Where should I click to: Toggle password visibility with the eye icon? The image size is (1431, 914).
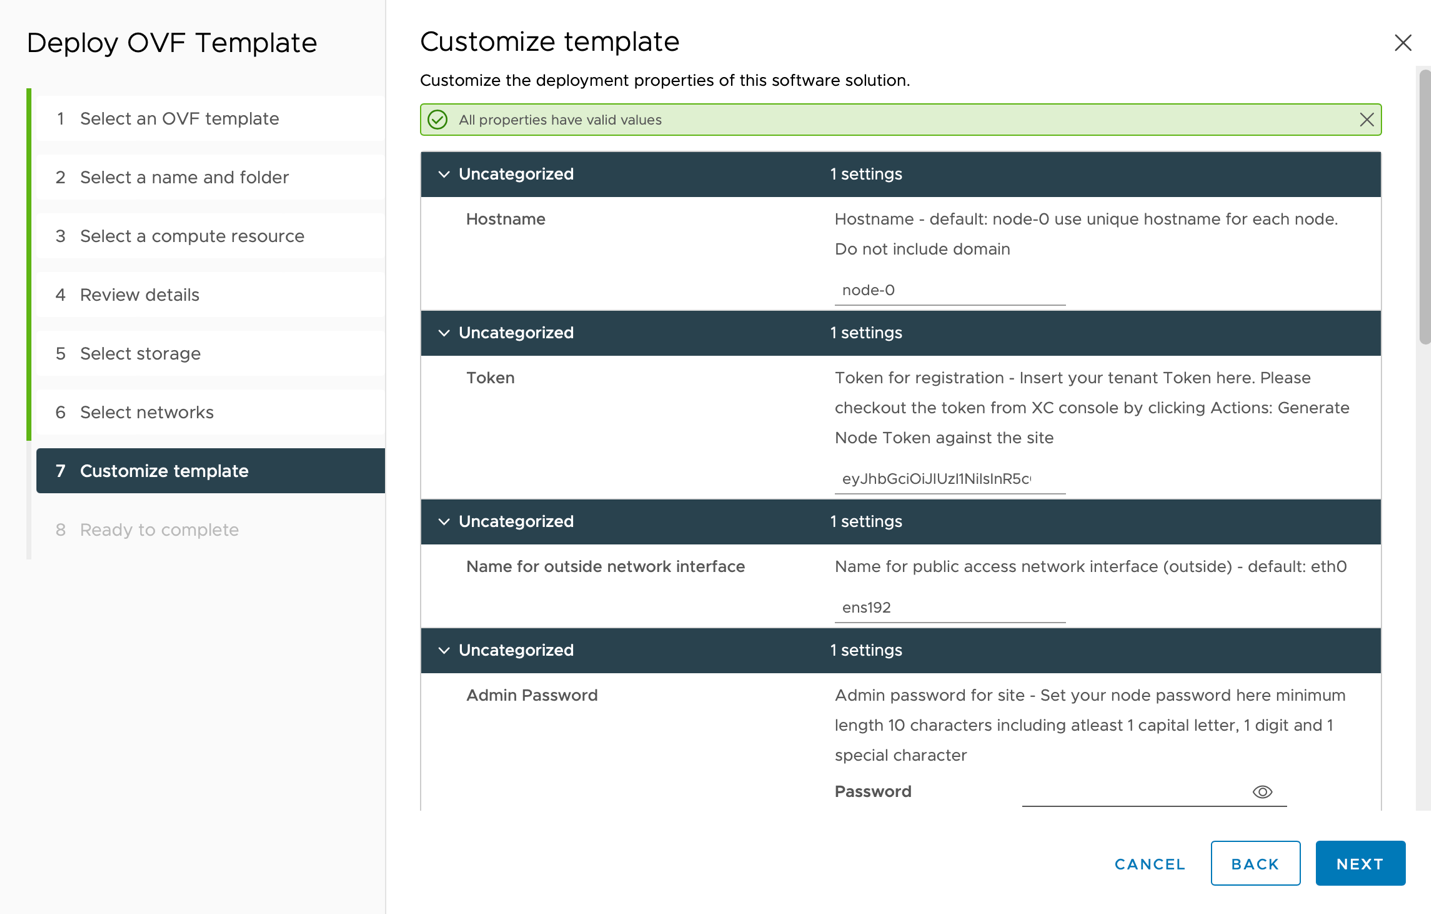coord(1262,791)
